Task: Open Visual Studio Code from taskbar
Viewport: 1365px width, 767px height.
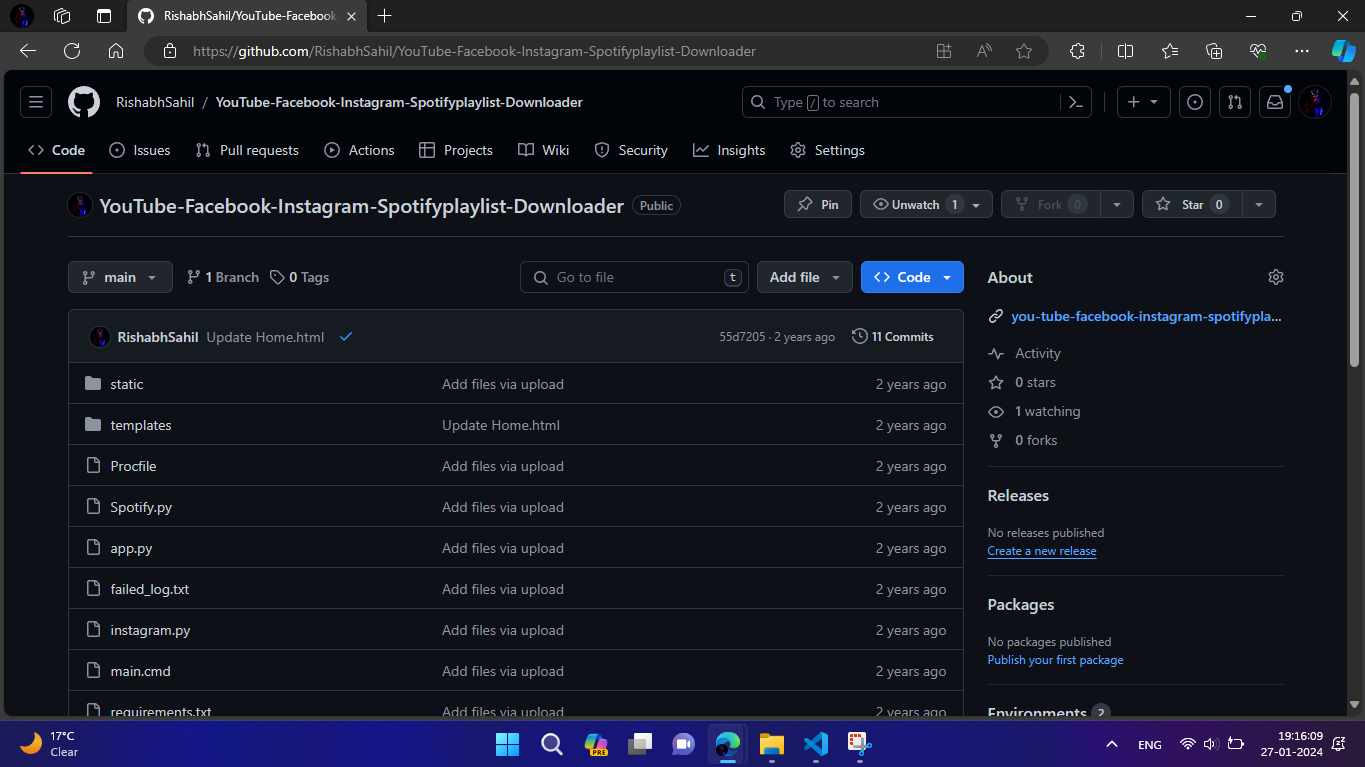Action: 815,744
